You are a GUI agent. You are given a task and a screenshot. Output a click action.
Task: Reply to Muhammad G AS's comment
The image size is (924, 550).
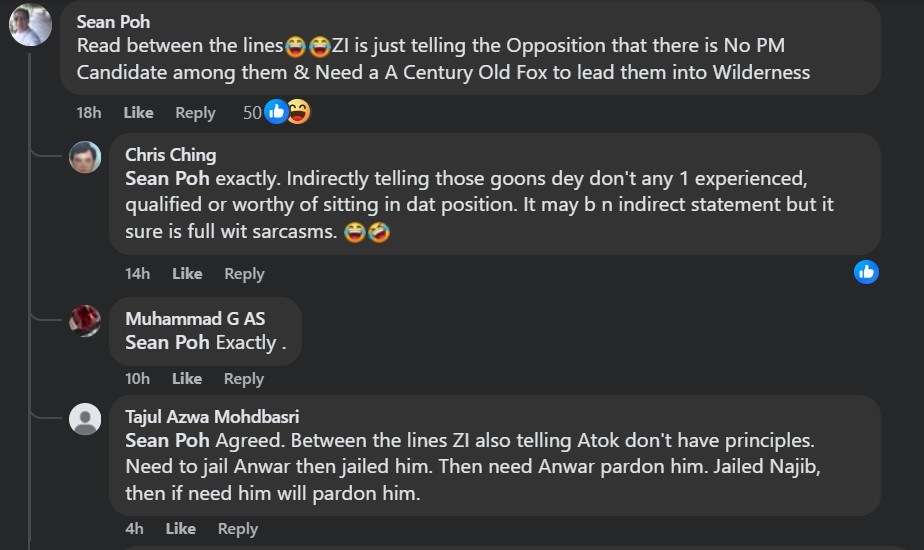[244, 379]
